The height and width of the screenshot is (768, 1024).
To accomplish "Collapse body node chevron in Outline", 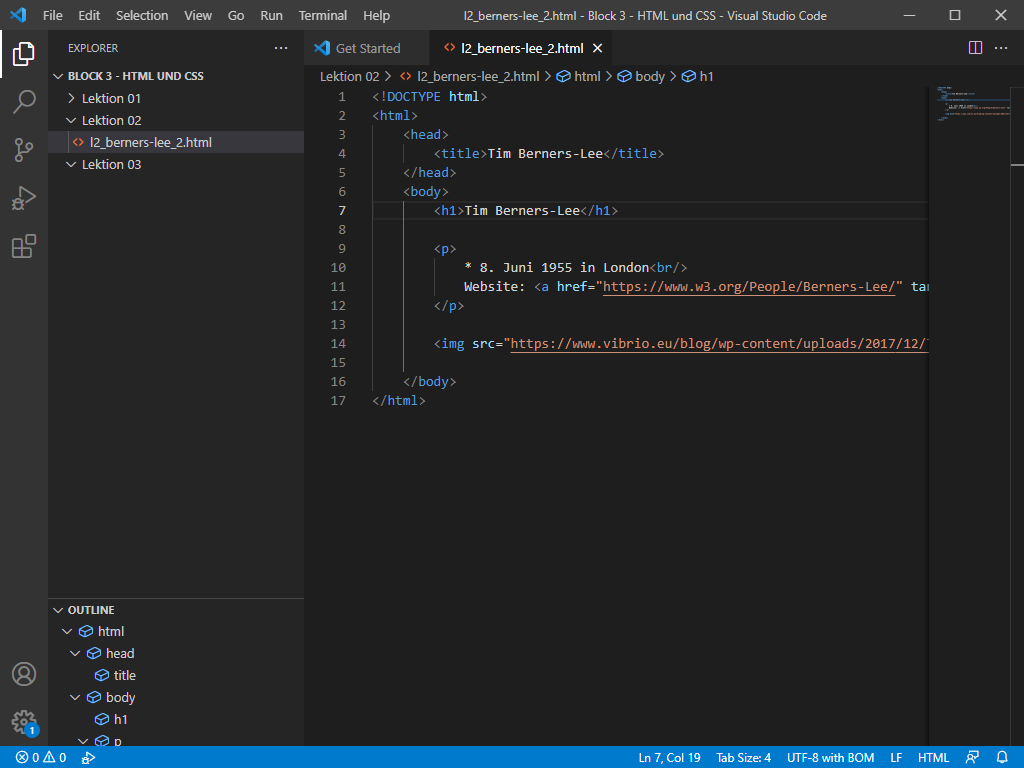I will tap(75, 697).
